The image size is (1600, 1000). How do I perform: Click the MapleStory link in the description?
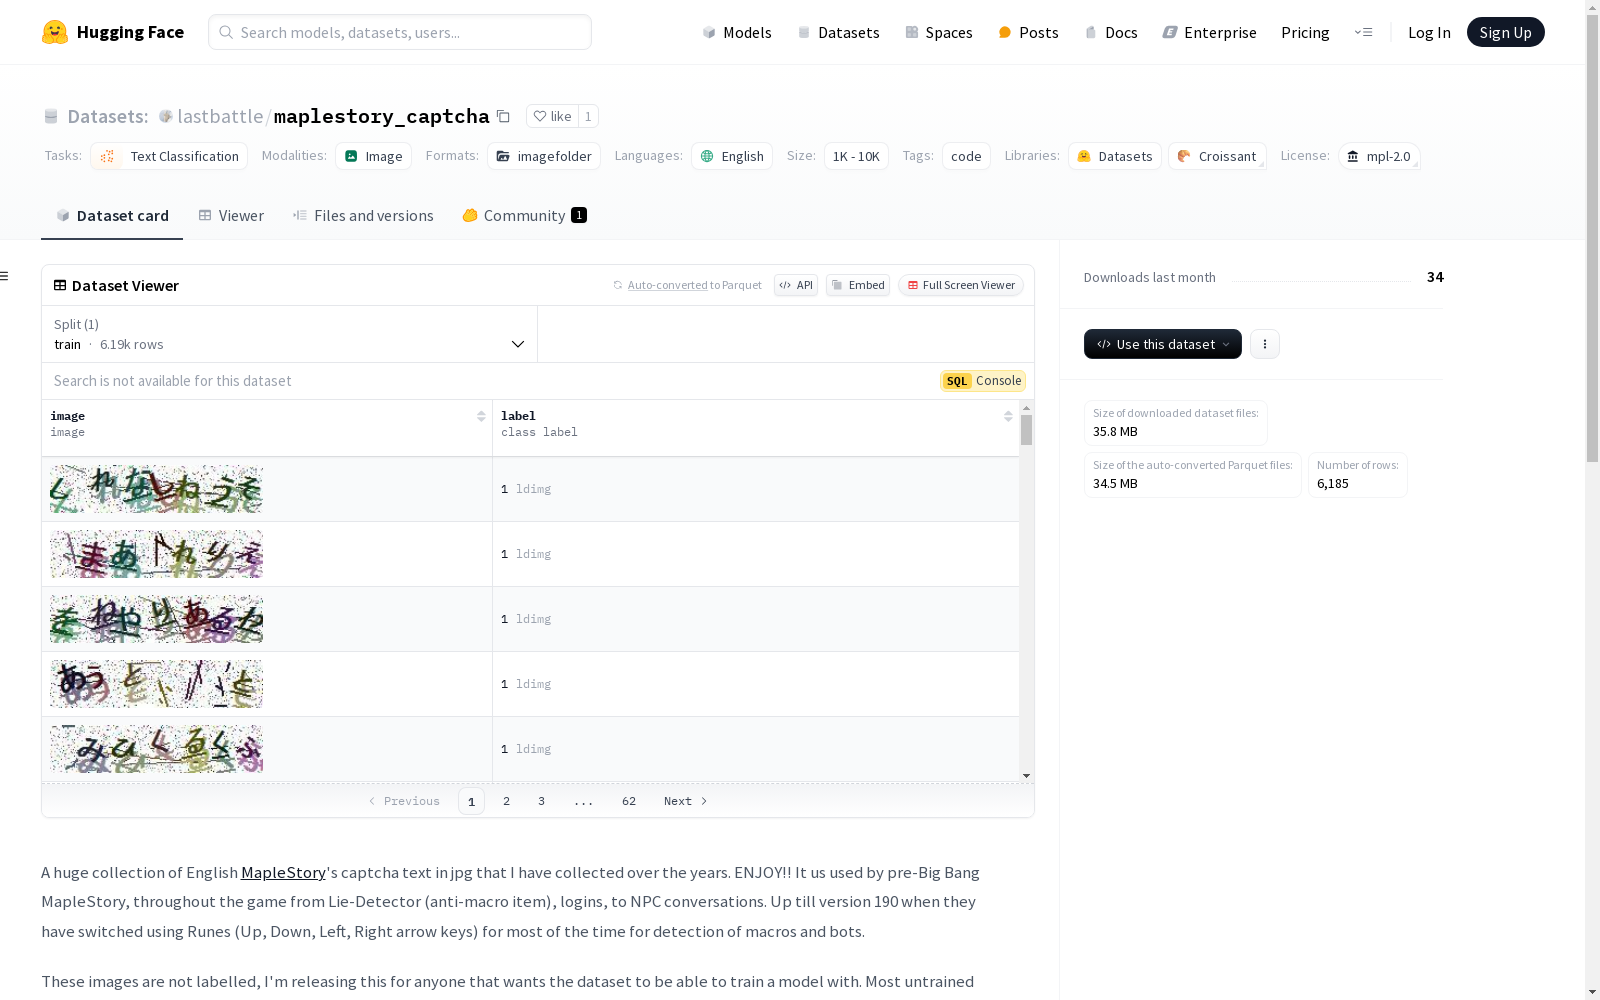click(283, 872)
